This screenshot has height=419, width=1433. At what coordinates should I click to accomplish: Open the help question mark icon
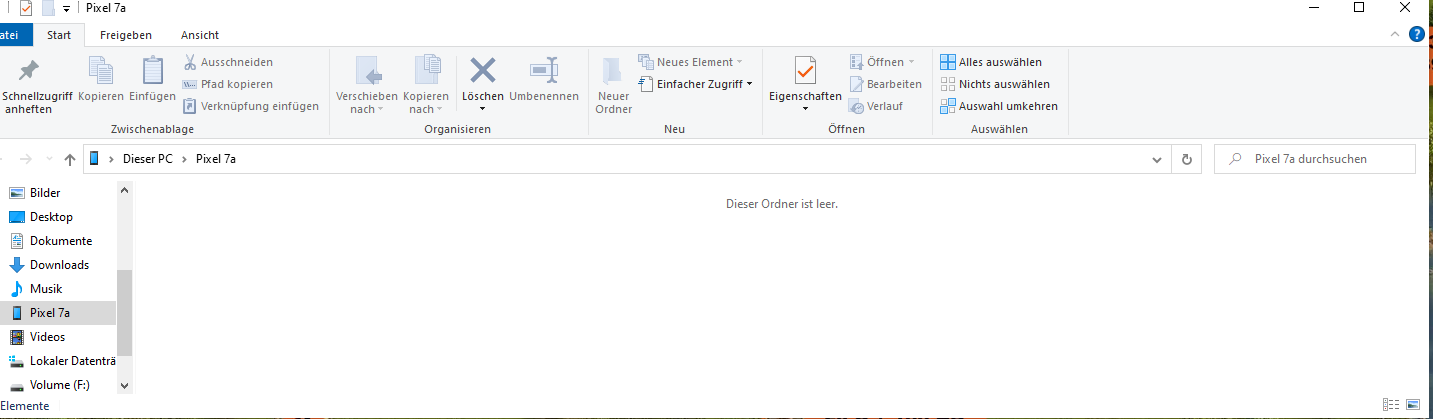1416,35
